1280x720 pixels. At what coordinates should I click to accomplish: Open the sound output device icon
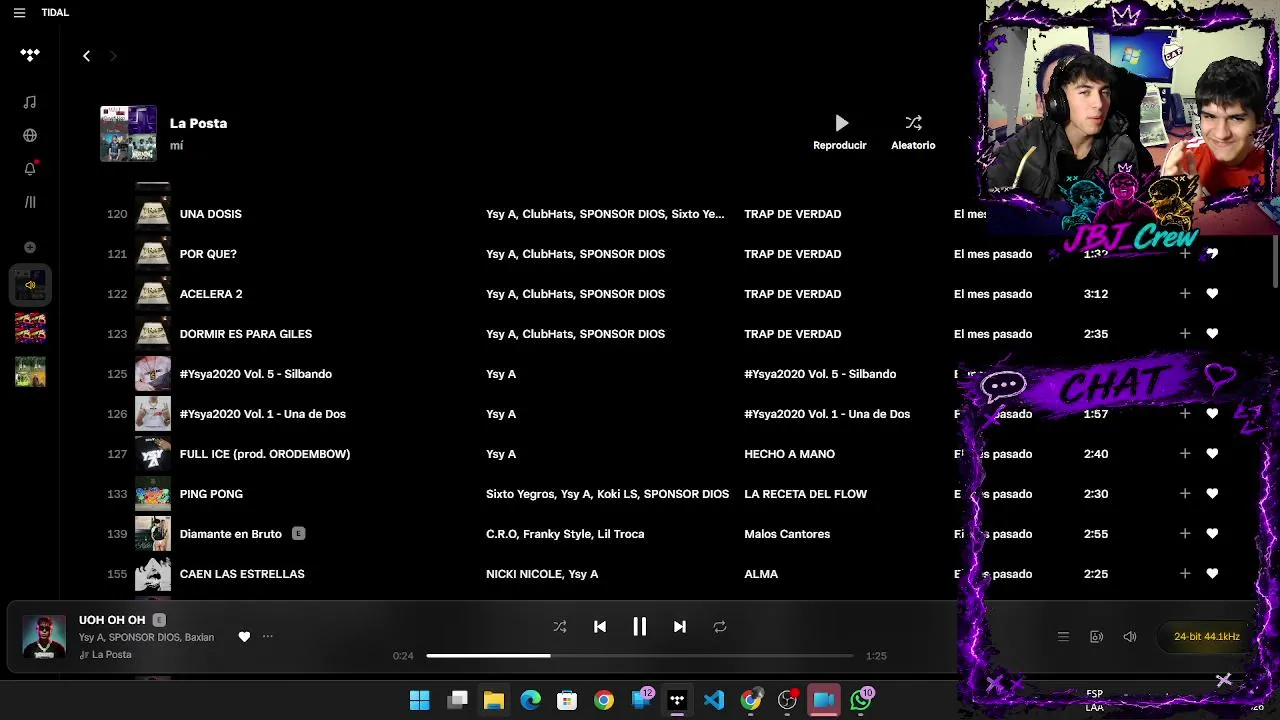[1096, 637]
